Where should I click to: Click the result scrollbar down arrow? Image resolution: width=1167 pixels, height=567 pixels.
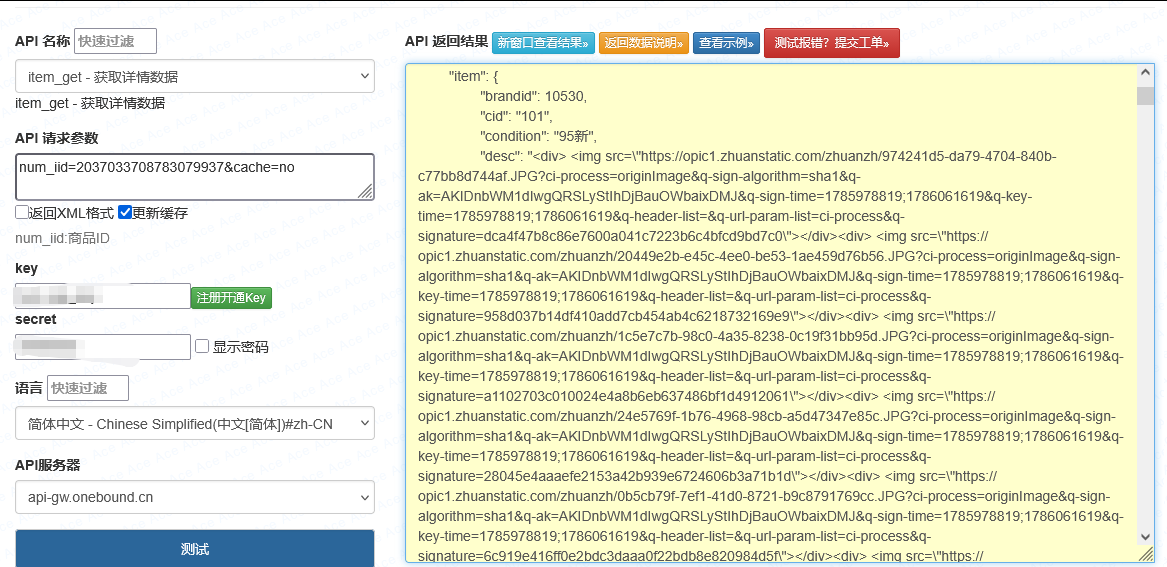tap(1145, 536)
